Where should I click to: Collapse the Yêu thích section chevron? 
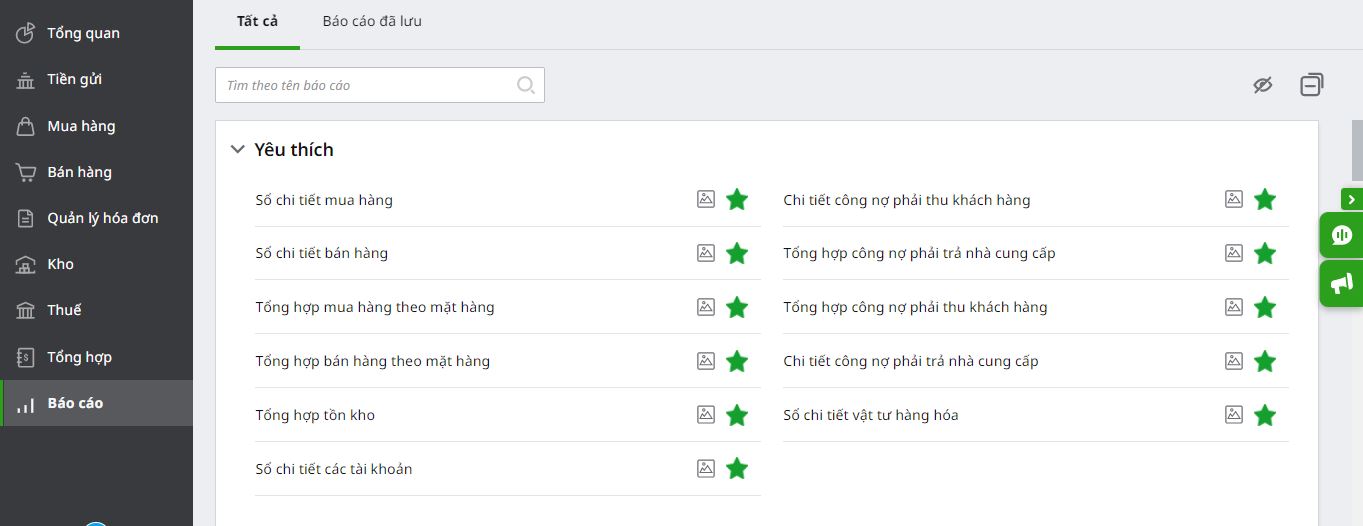[237, 149]
